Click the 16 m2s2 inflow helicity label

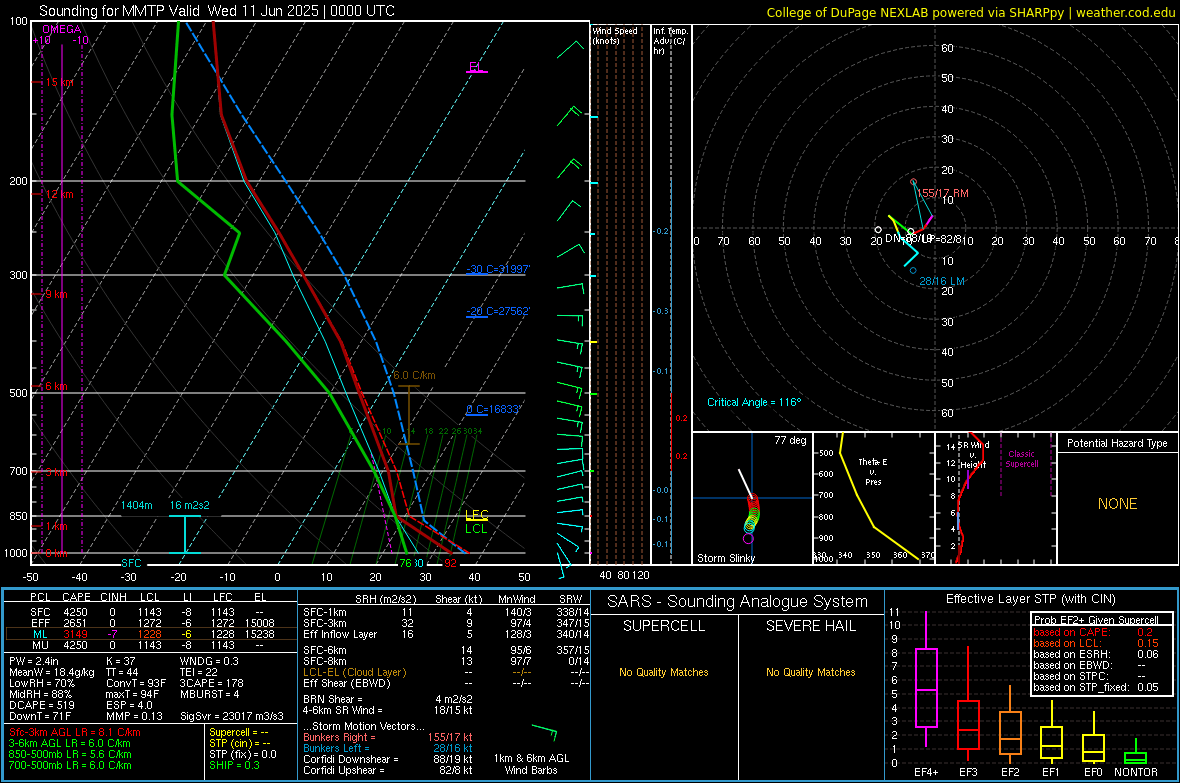coord(190,505)
